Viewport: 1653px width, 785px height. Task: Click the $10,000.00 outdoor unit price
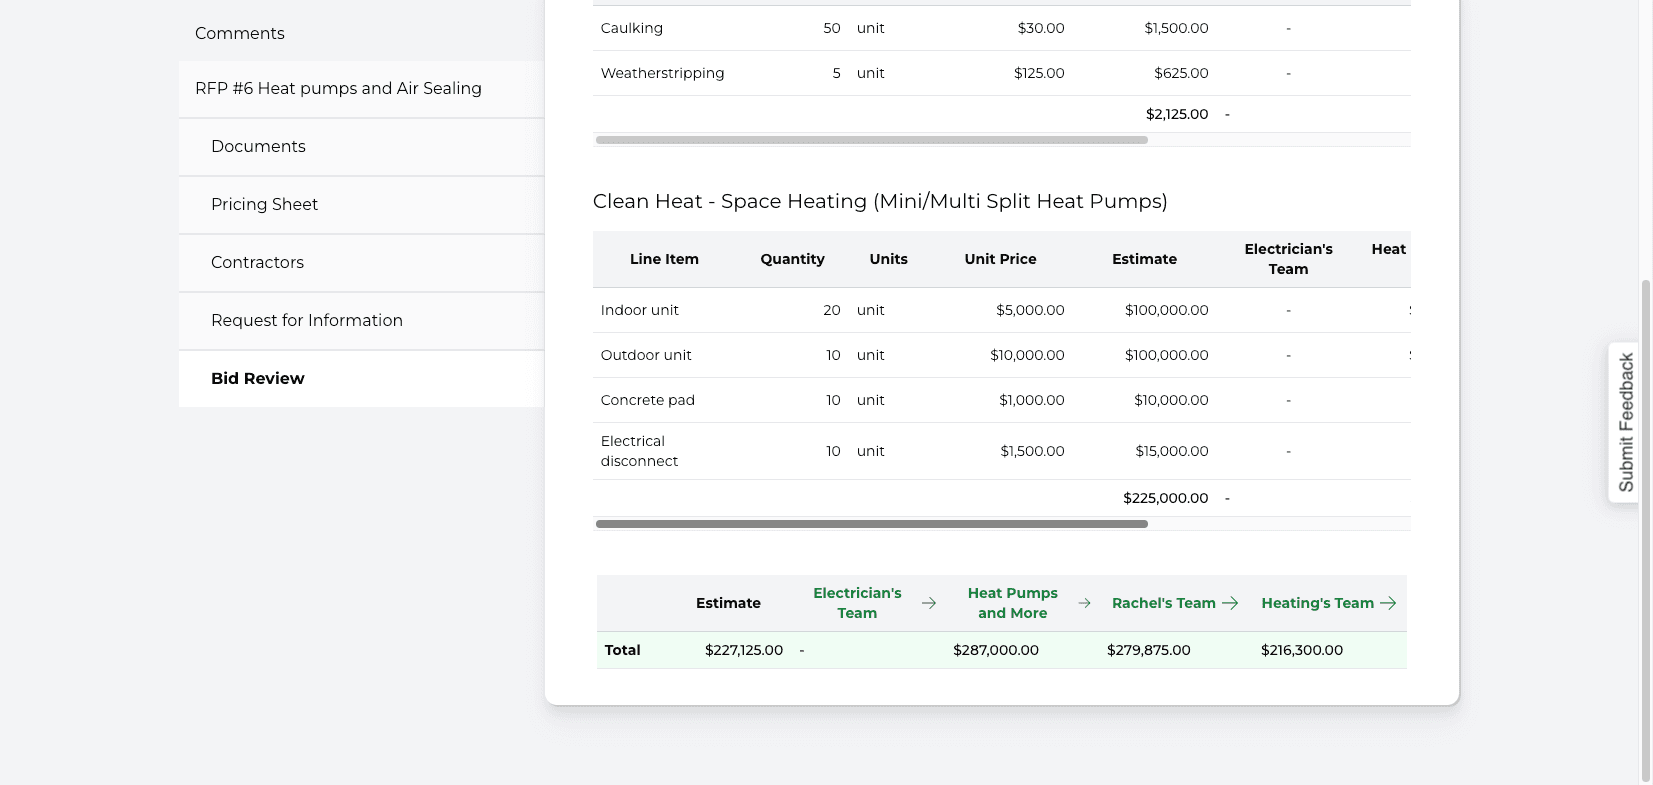pyautogui.click(x=1027, y=355)
